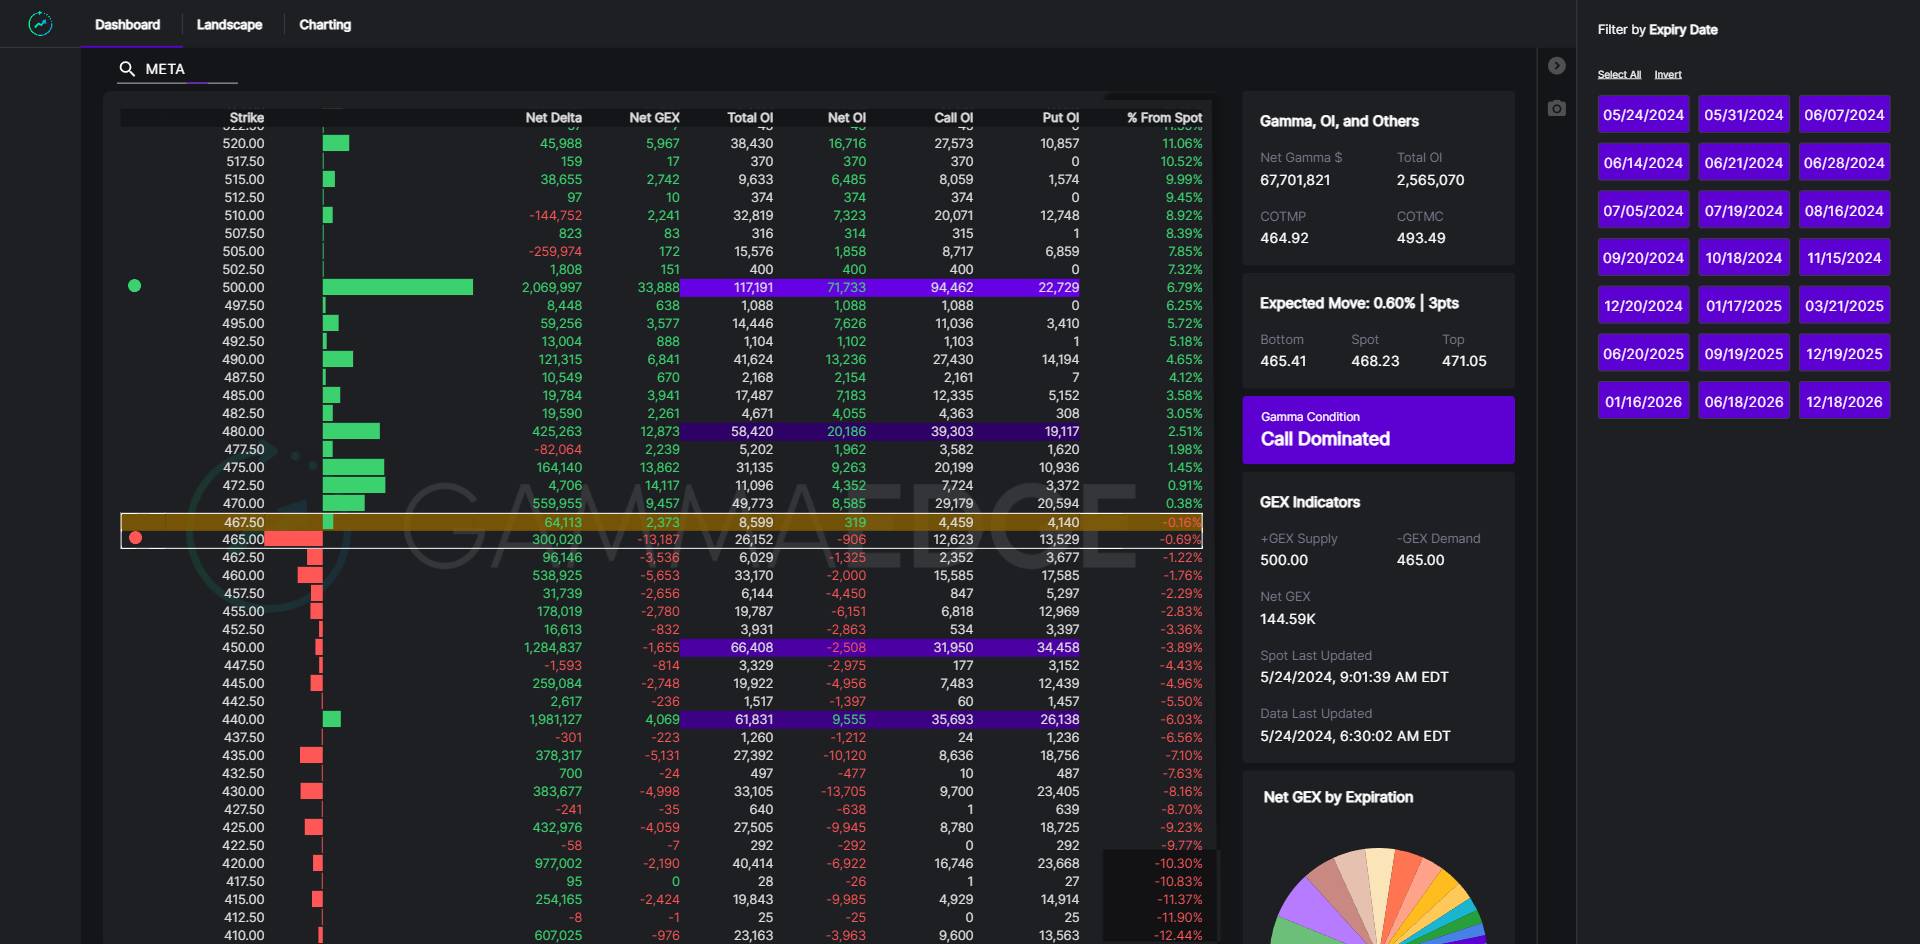
Task: Switch to the Landscape tab
Action: 229,25
